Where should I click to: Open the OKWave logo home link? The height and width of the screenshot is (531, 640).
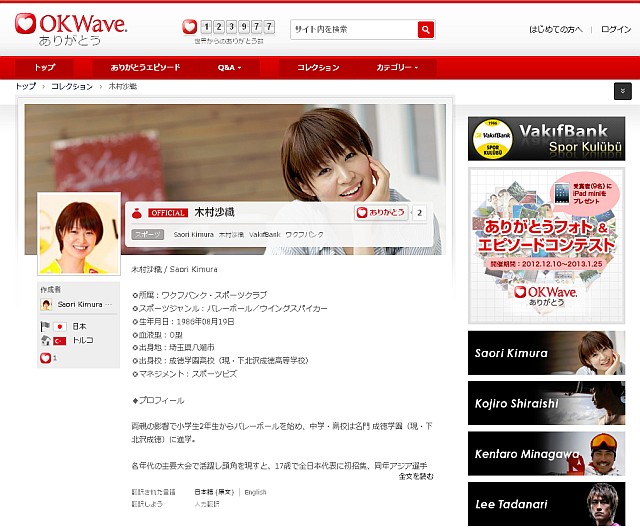[x=71, y=29]
